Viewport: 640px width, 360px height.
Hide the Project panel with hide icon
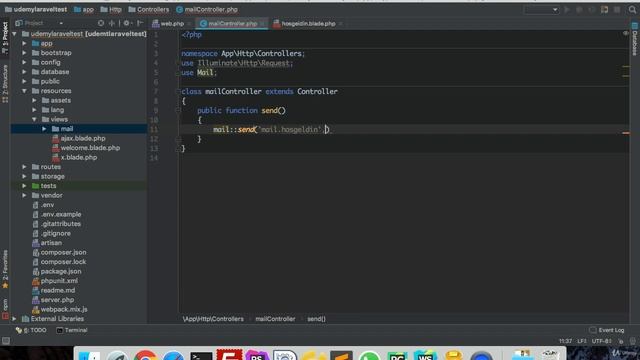tap(140, 23)
